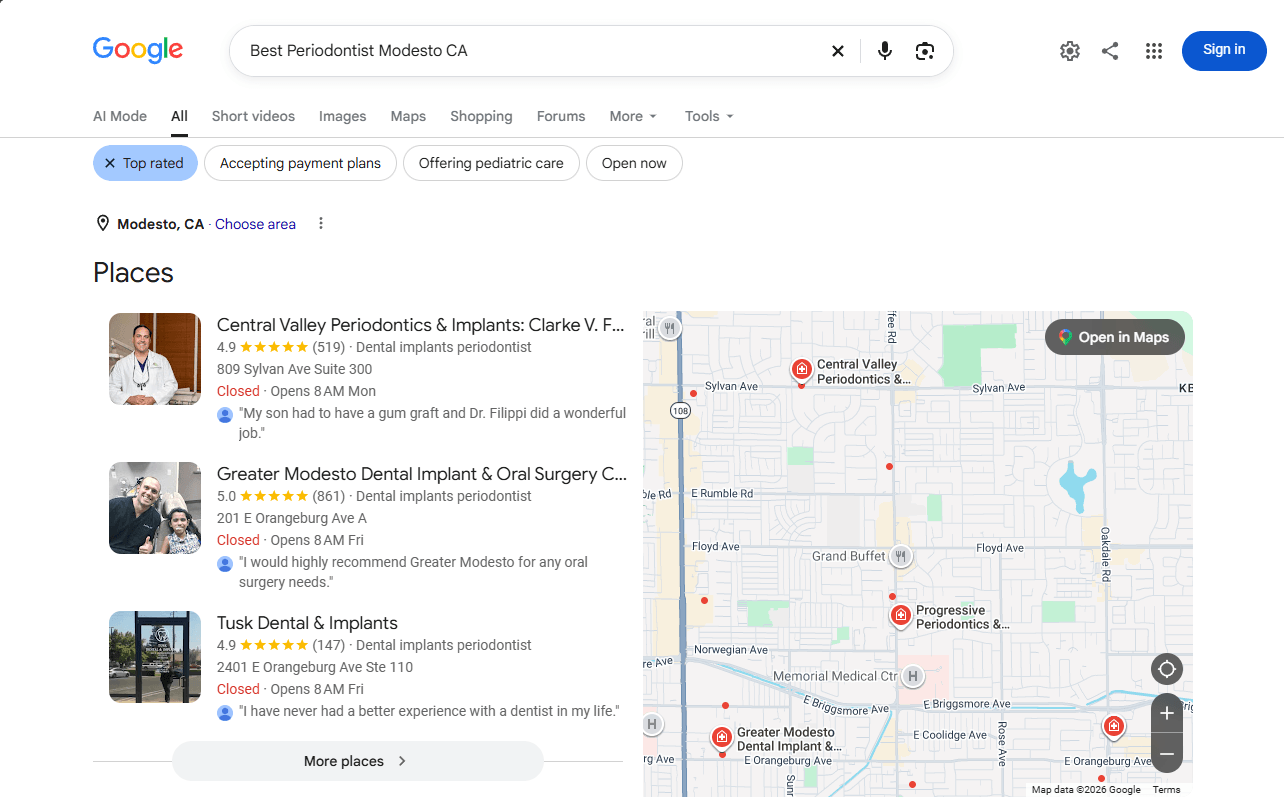Open Greater Modesto Dental Implant listing title

point(422,474)
